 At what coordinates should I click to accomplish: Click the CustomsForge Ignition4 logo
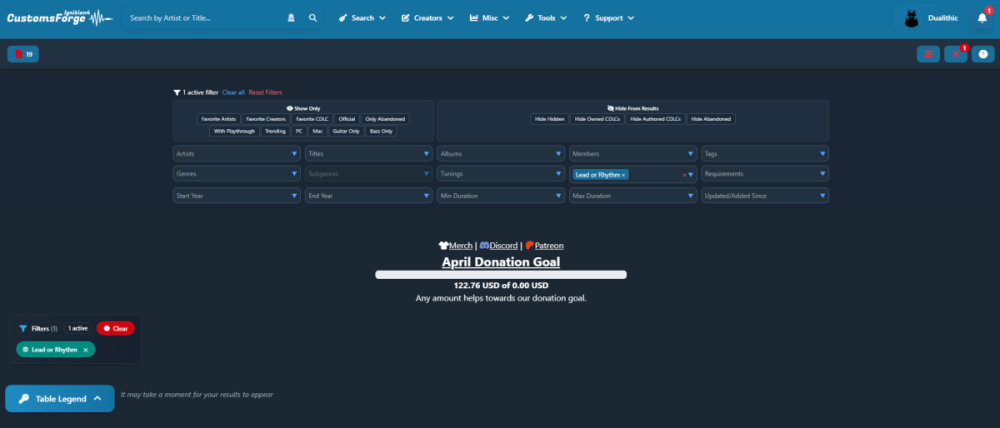click(60, 18)
